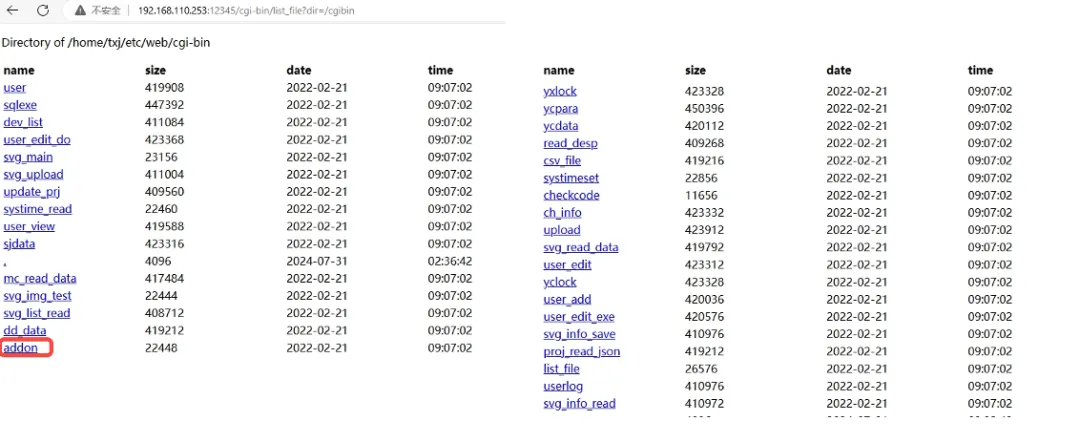
Task: Open the dd_data link
Action: 24,330
